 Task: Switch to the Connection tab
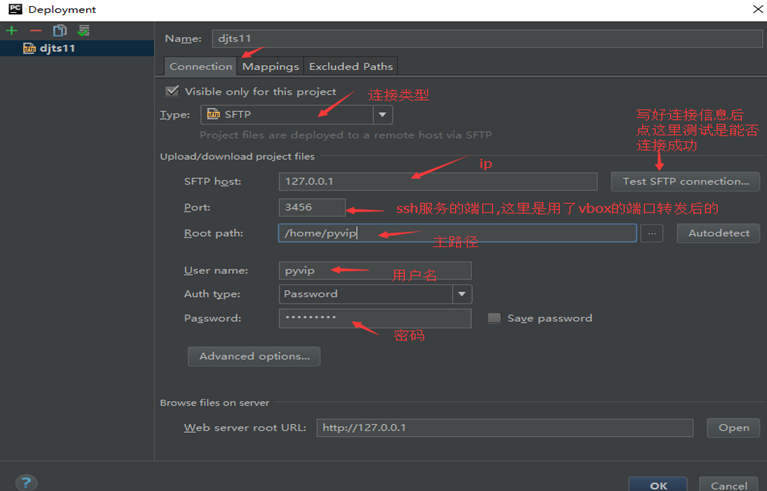(x=201, y=67)
